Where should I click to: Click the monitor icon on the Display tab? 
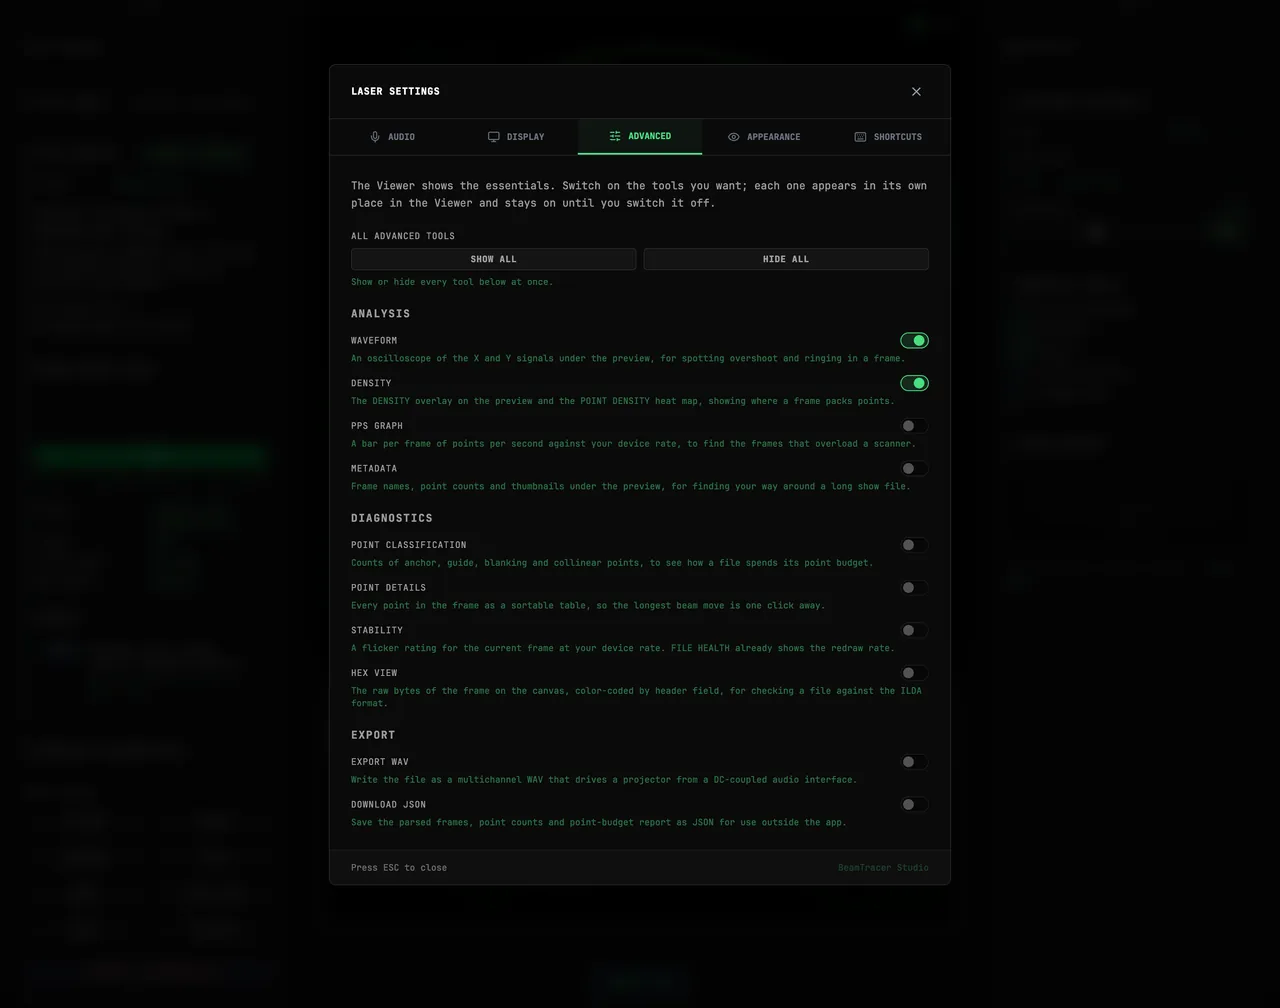[x=493, y=137]
